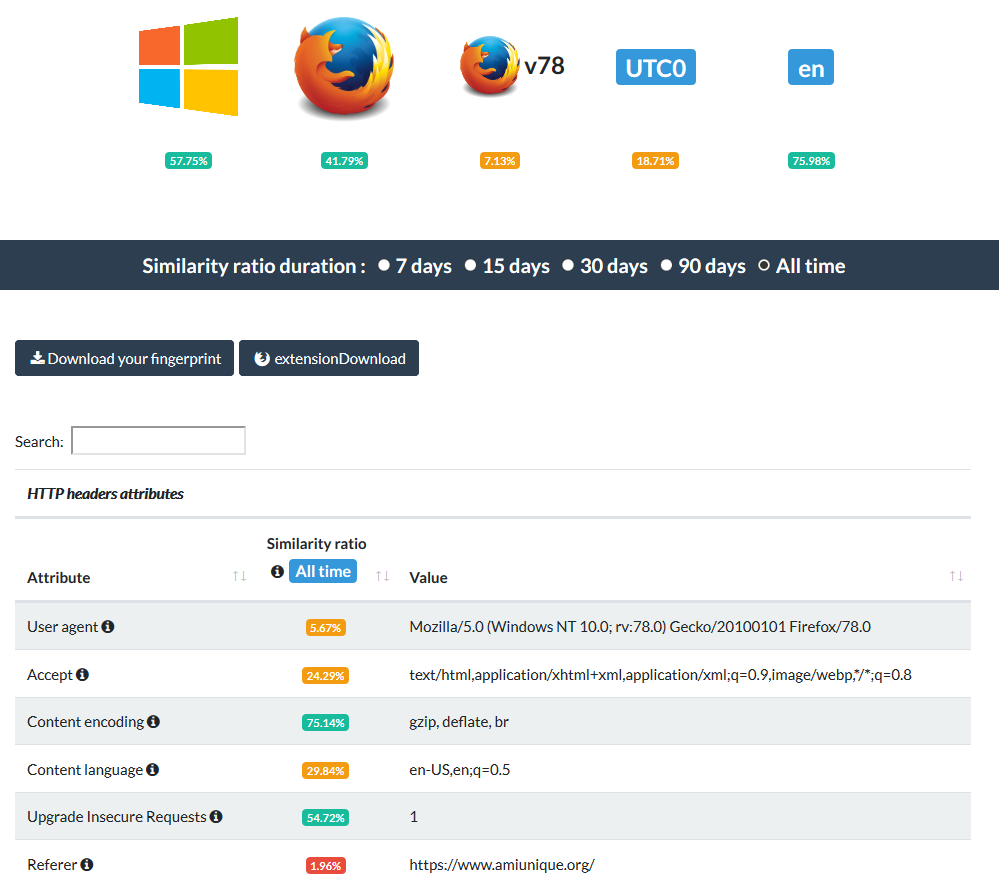Click the 18.71% timezone similarity badge
999x889 pixels.
(656, 161)
